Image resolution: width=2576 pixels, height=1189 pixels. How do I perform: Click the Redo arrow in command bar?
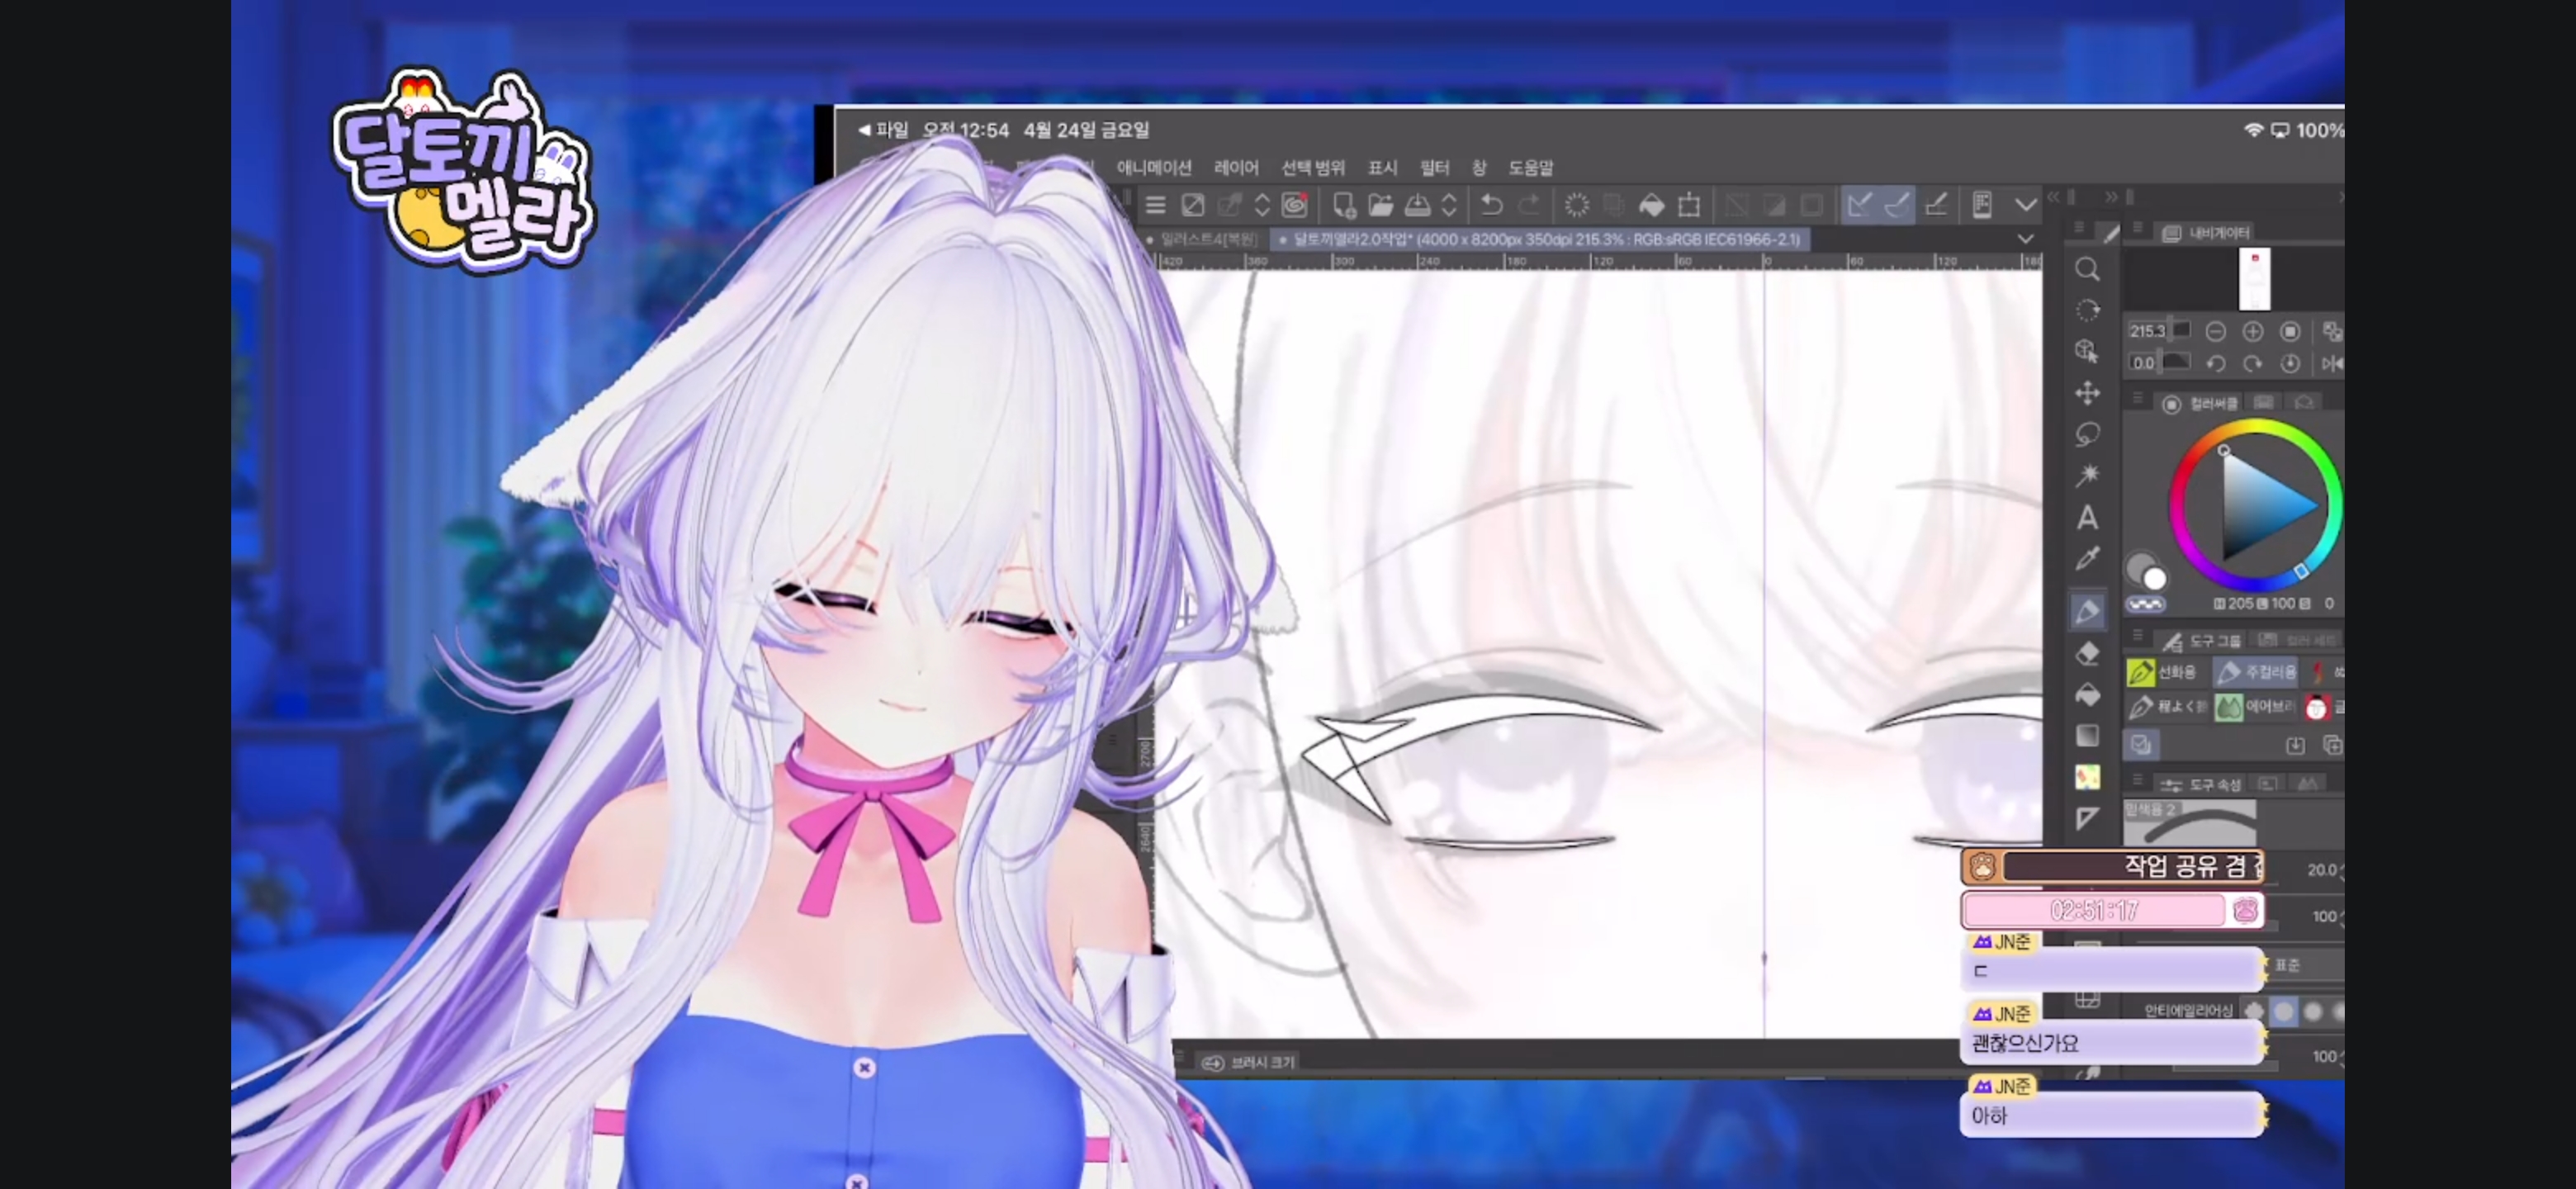click(1529, 205)
